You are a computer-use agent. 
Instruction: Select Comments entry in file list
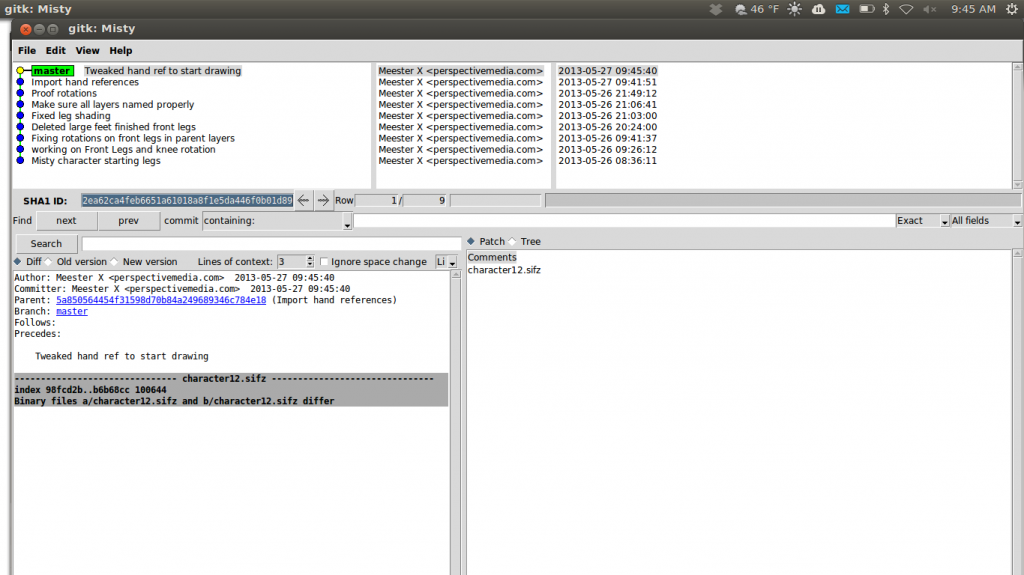click(x=492, y=257)
